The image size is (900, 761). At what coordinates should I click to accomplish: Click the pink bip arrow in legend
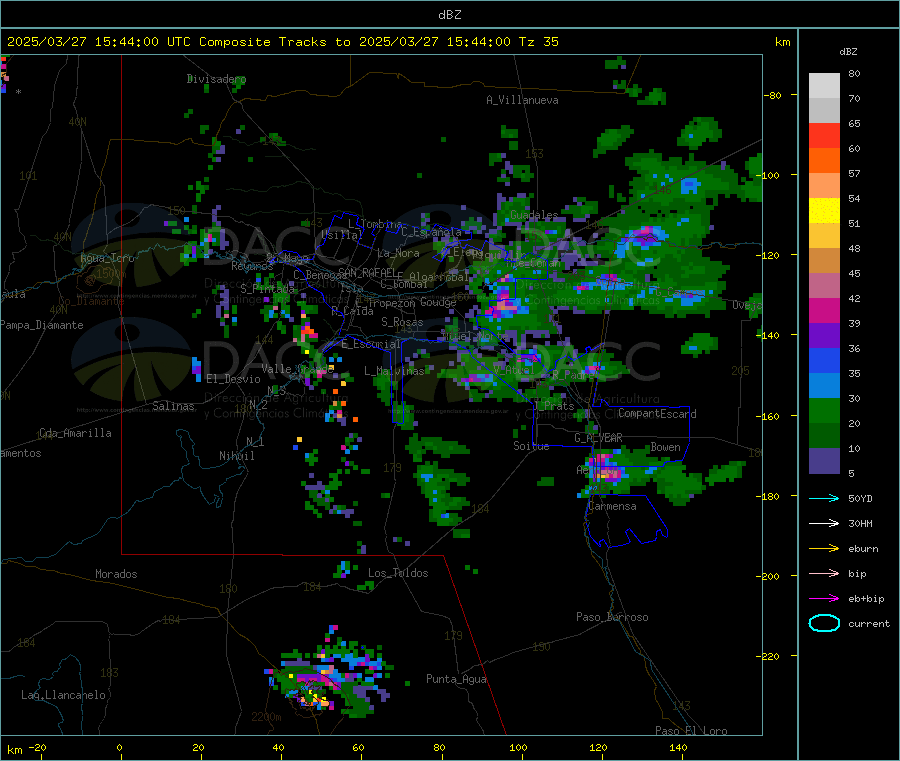[x=824, y=573]
